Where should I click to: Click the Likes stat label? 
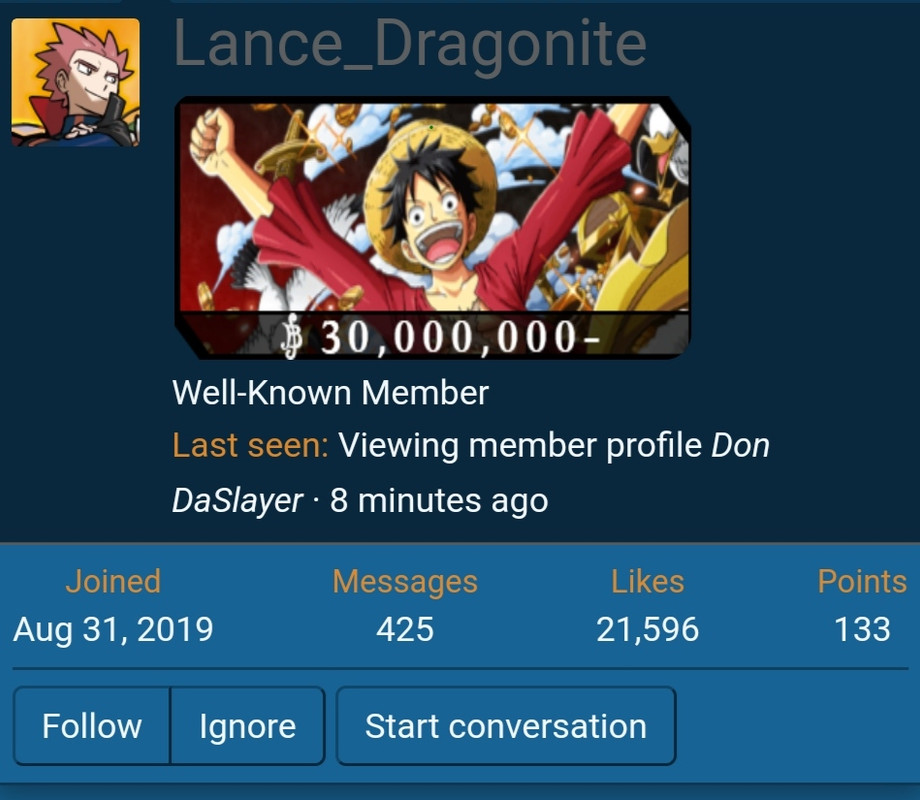coord(648,582)
